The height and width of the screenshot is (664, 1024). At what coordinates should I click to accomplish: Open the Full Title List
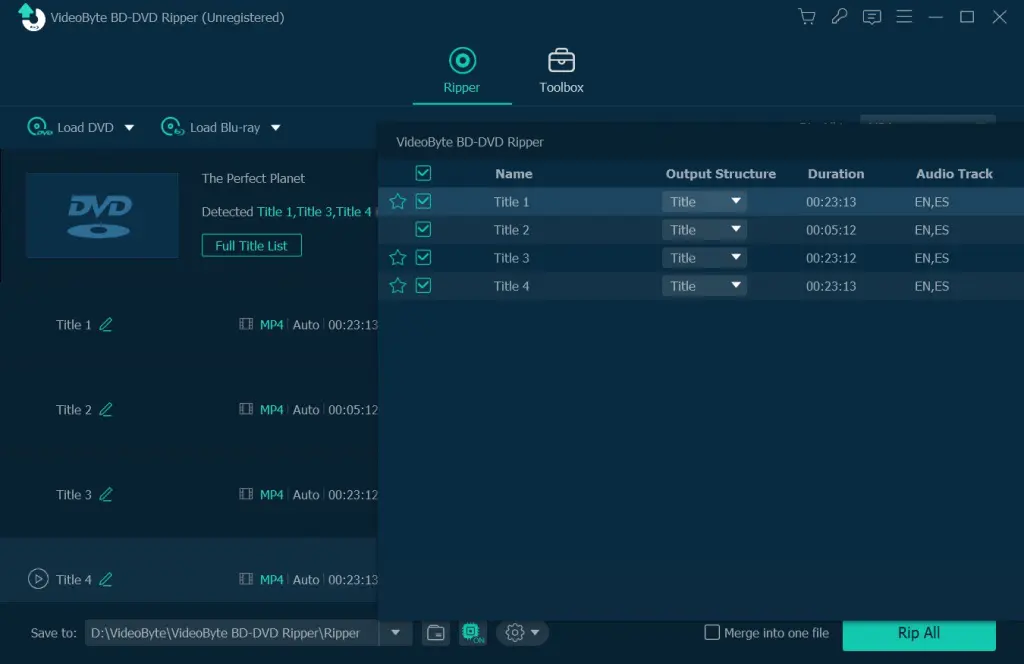(251, 245)
